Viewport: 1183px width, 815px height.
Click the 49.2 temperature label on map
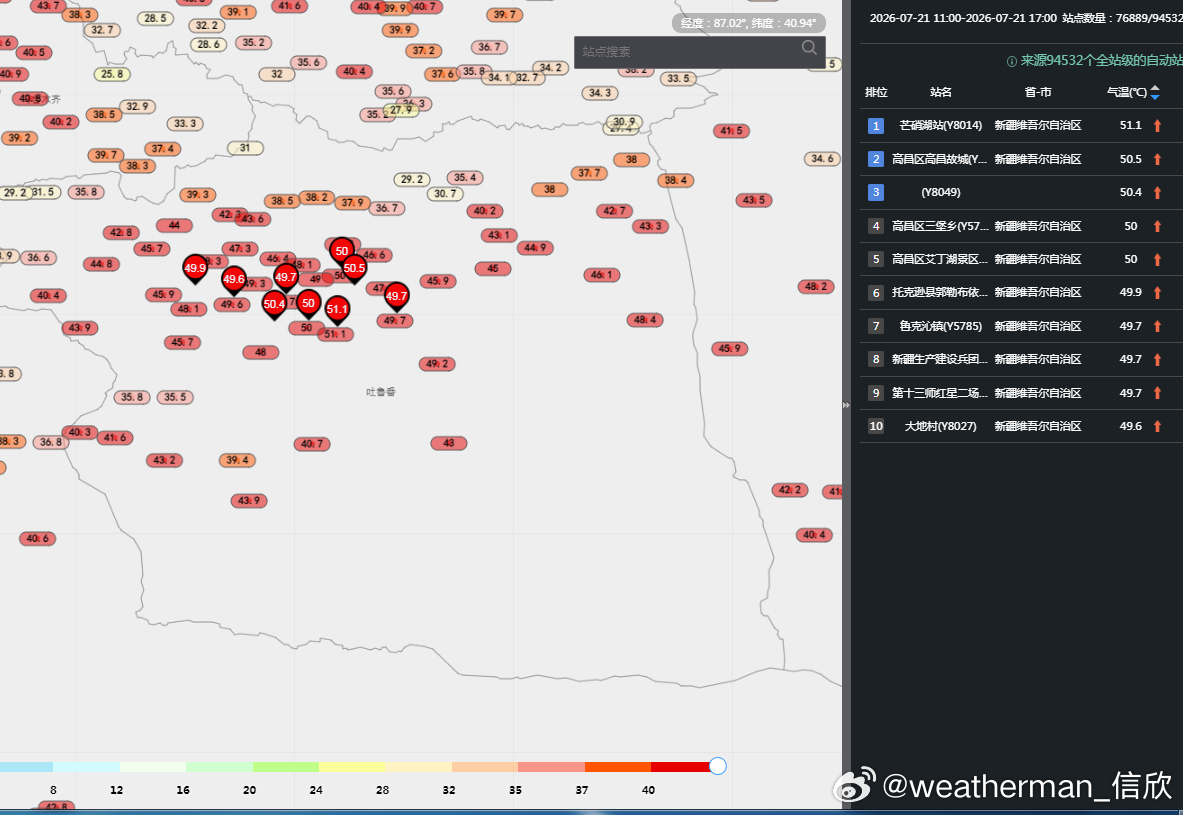[x=437, y=364]
